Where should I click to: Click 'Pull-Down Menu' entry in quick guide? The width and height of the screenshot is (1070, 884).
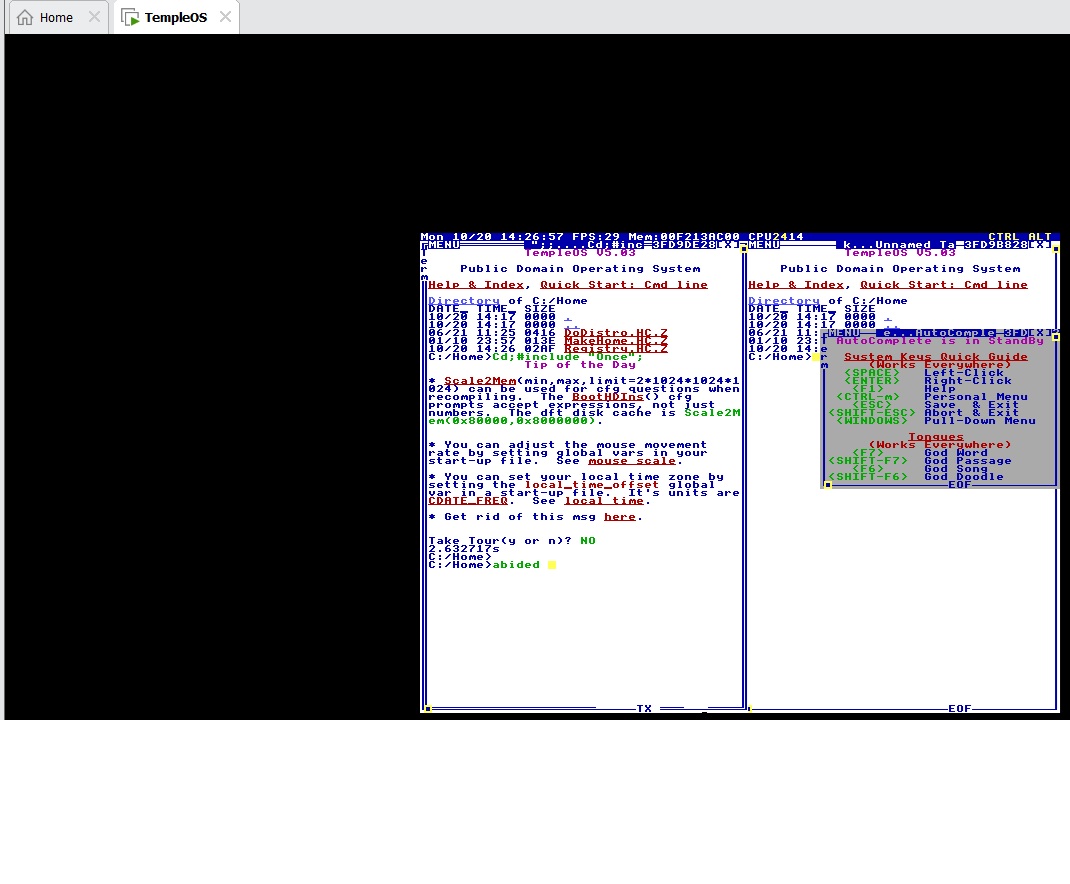point(980,420)
